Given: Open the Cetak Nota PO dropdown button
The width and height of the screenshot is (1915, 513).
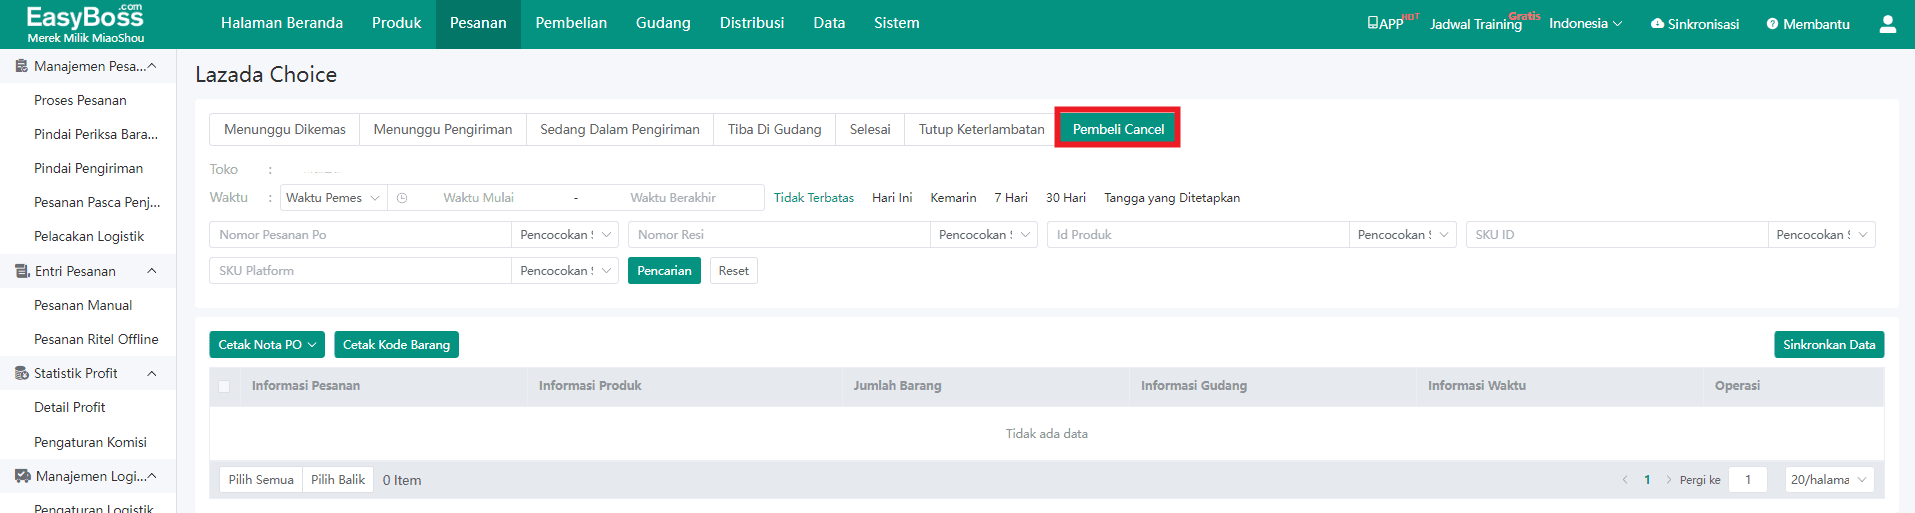Looking at the screenshot, I should [267, 345].
